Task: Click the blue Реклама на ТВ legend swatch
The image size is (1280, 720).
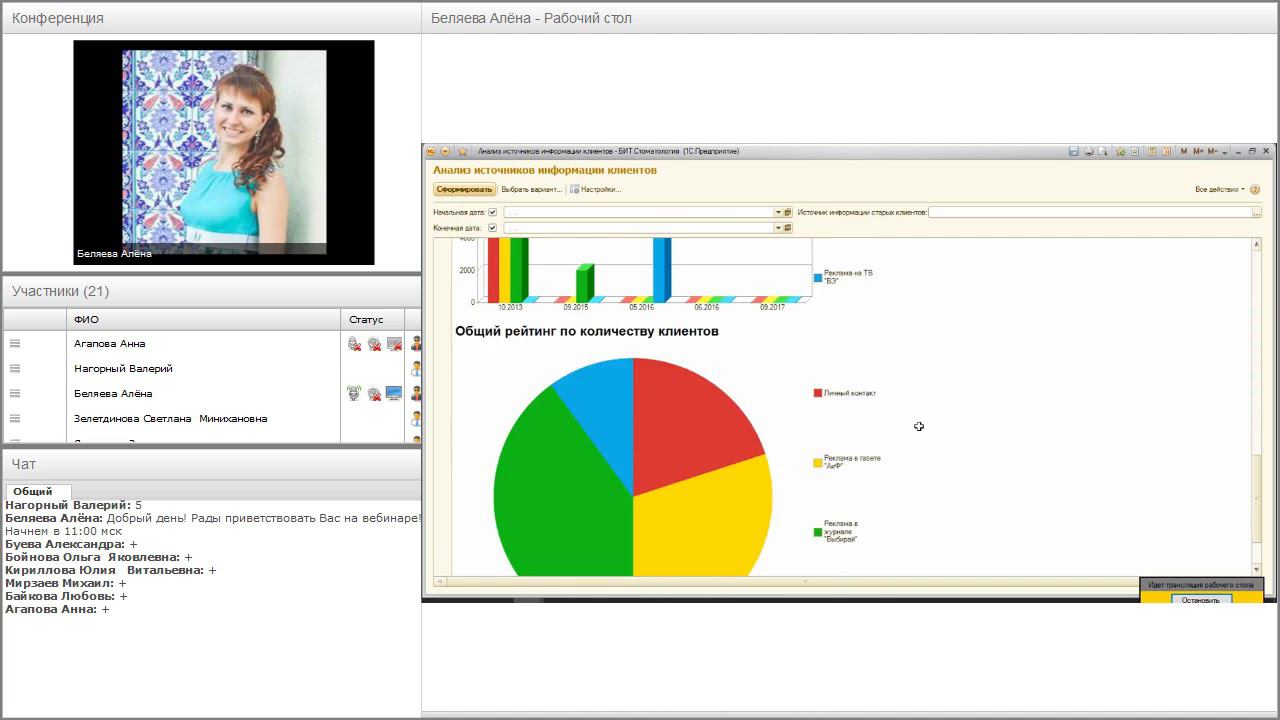Action: pos(818,277)
